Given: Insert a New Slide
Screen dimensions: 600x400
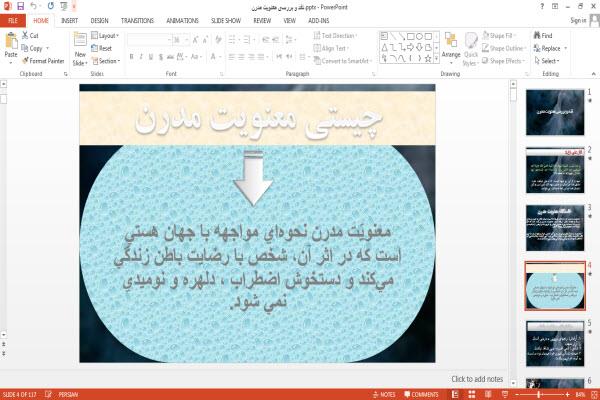Looking at the screenshot, I should coord(80,50).
